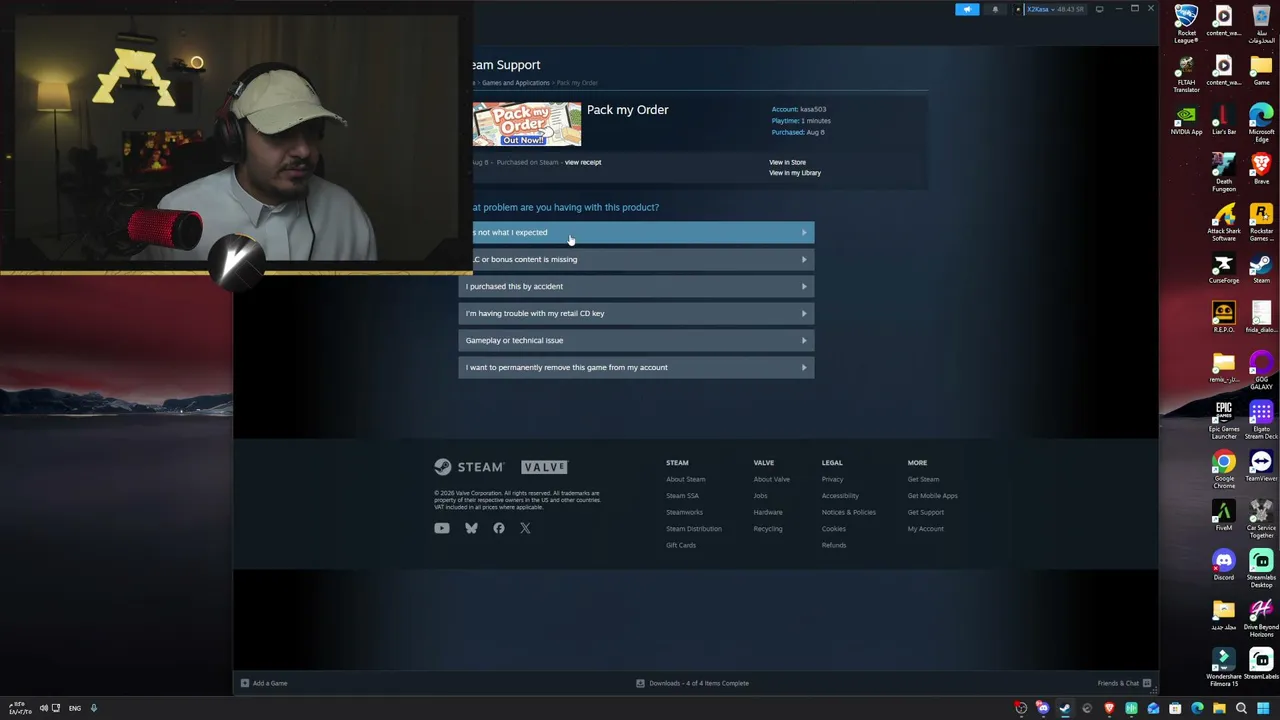Click the Pack my Order game banner
The image size is (1280, 720).
pyautogui.click(x=526, y=124)
